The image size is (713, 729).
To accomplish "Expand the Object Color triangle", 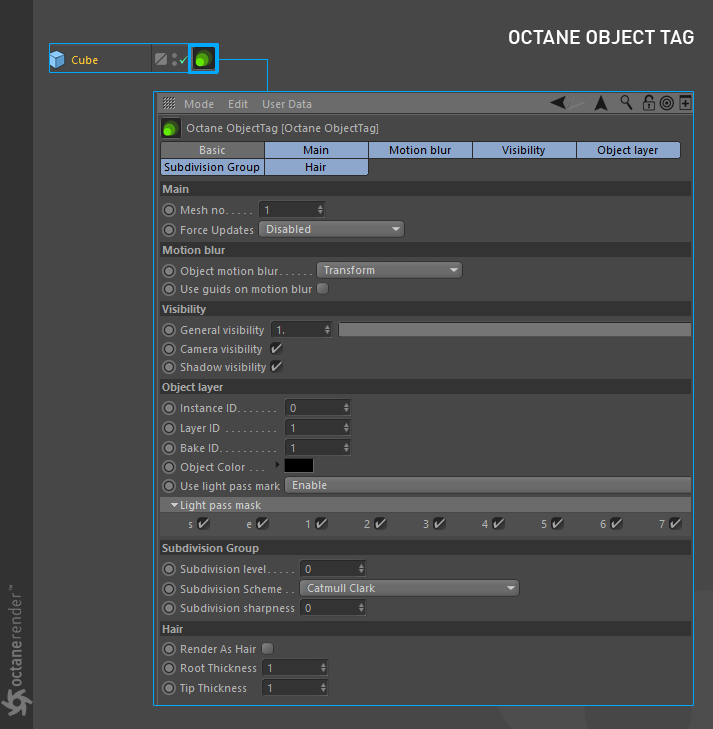I will point(277,464).
